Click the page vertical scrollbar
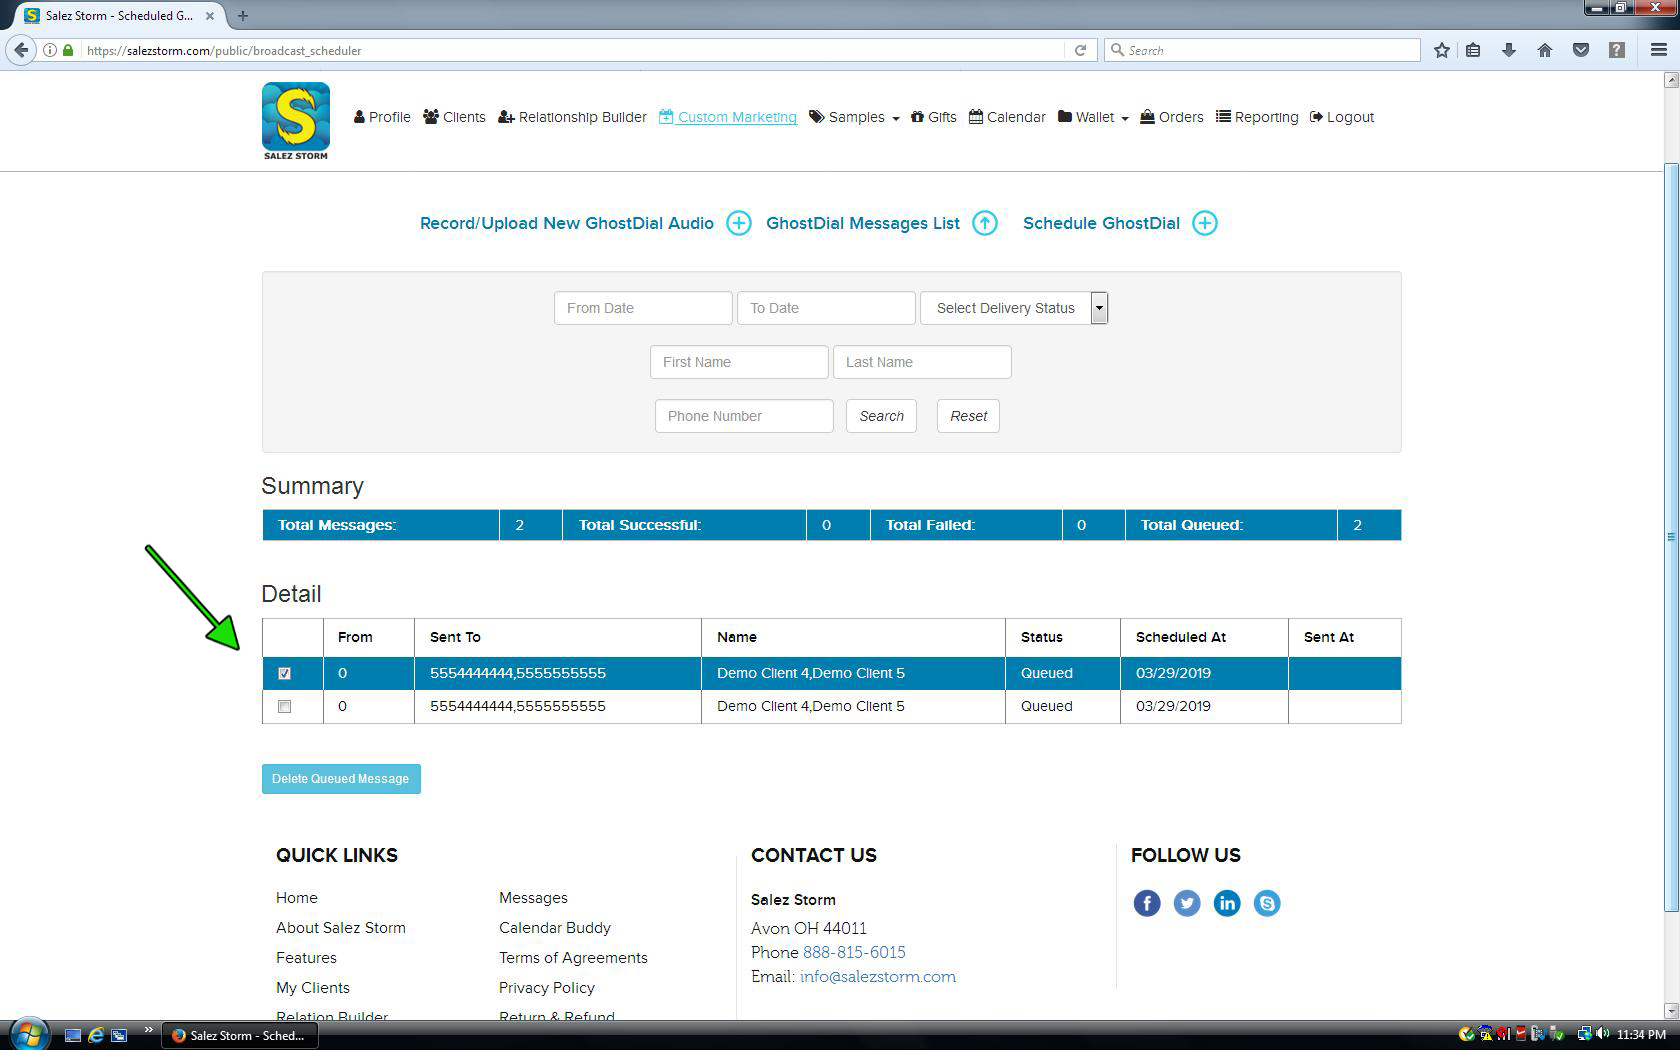Image resolution: width=1680 pixels, height=1050 pixels. click(x=1670, y=540)
